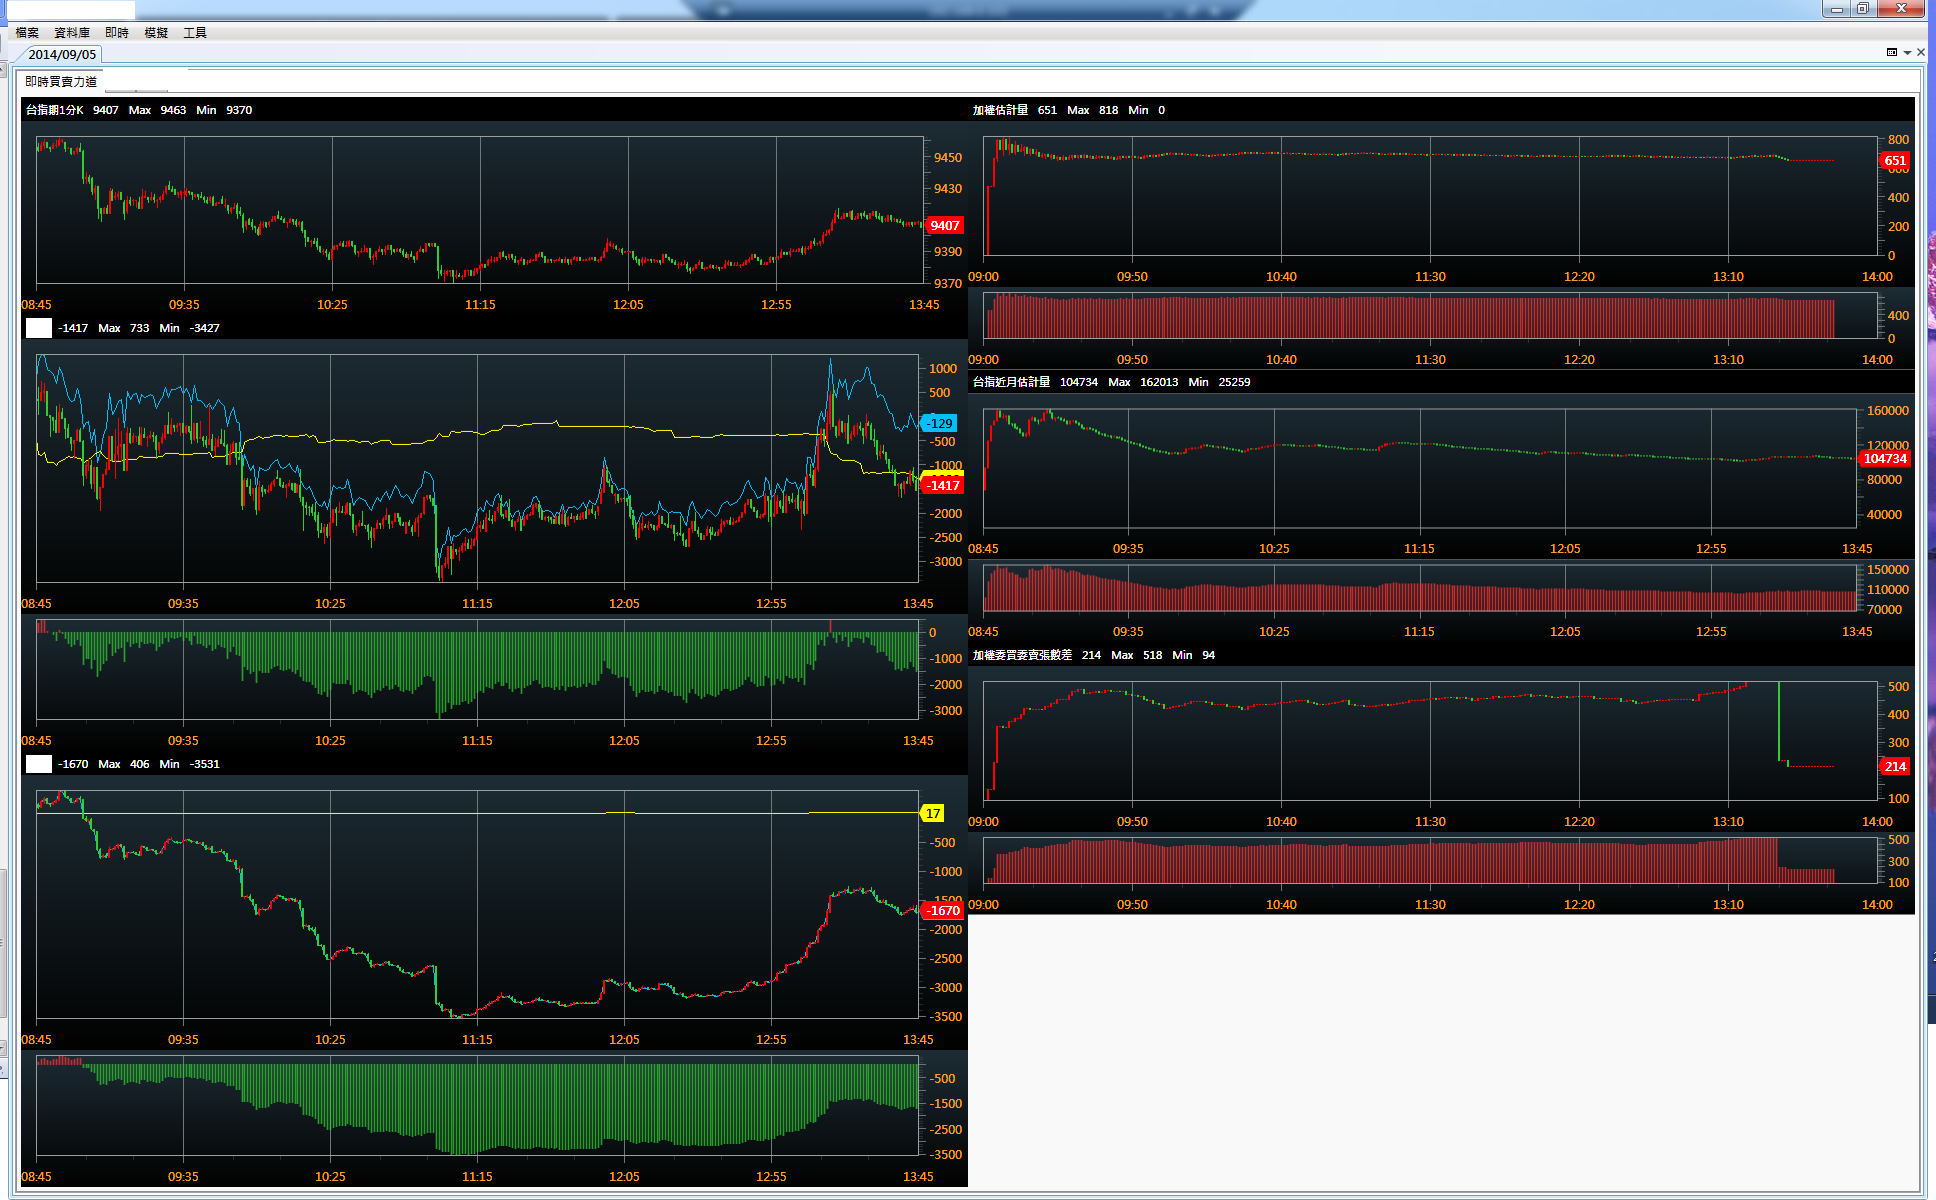This screenshot has width=1936, height=1200.
Task: Expand the document tab list arrow
Action: (x=1907, y=53)
